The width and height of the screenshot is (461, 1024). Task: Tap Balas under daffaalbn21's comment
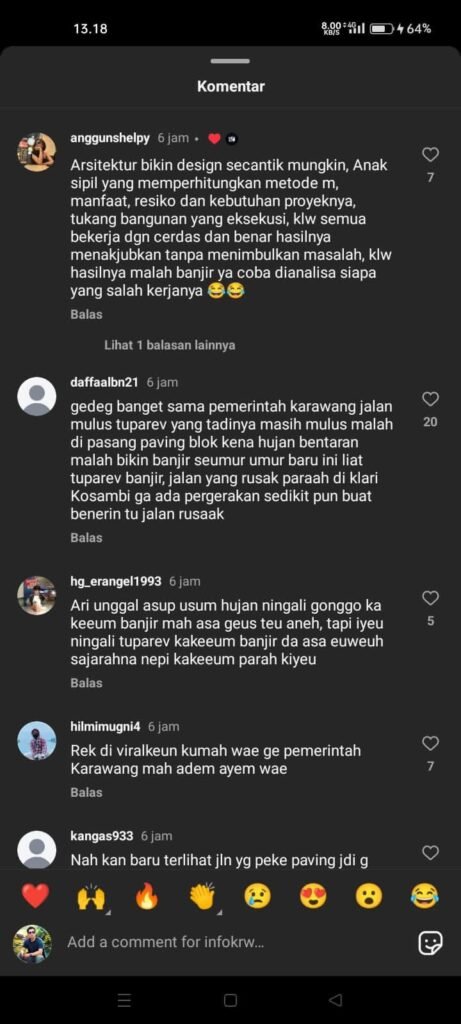pyautogui.click(x=86, y=538)
